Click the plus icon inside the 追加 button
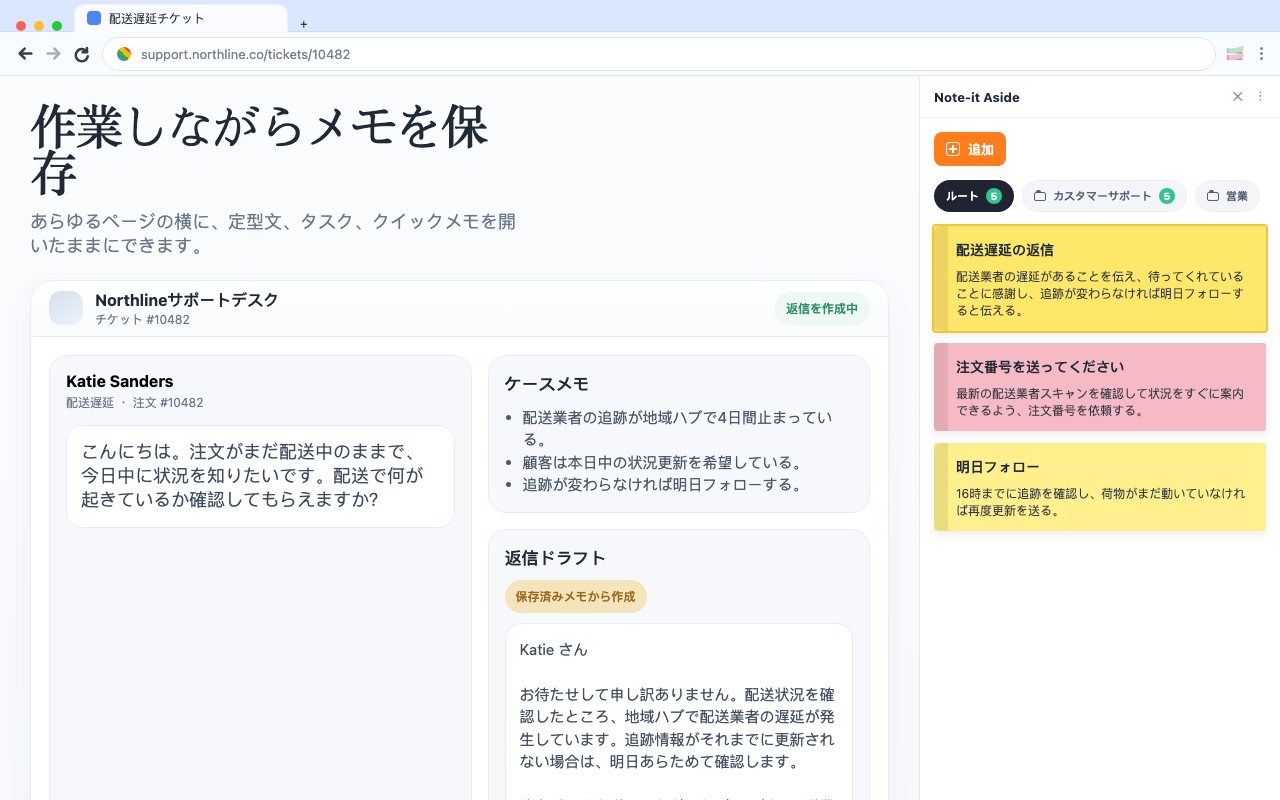 [951, 148]
